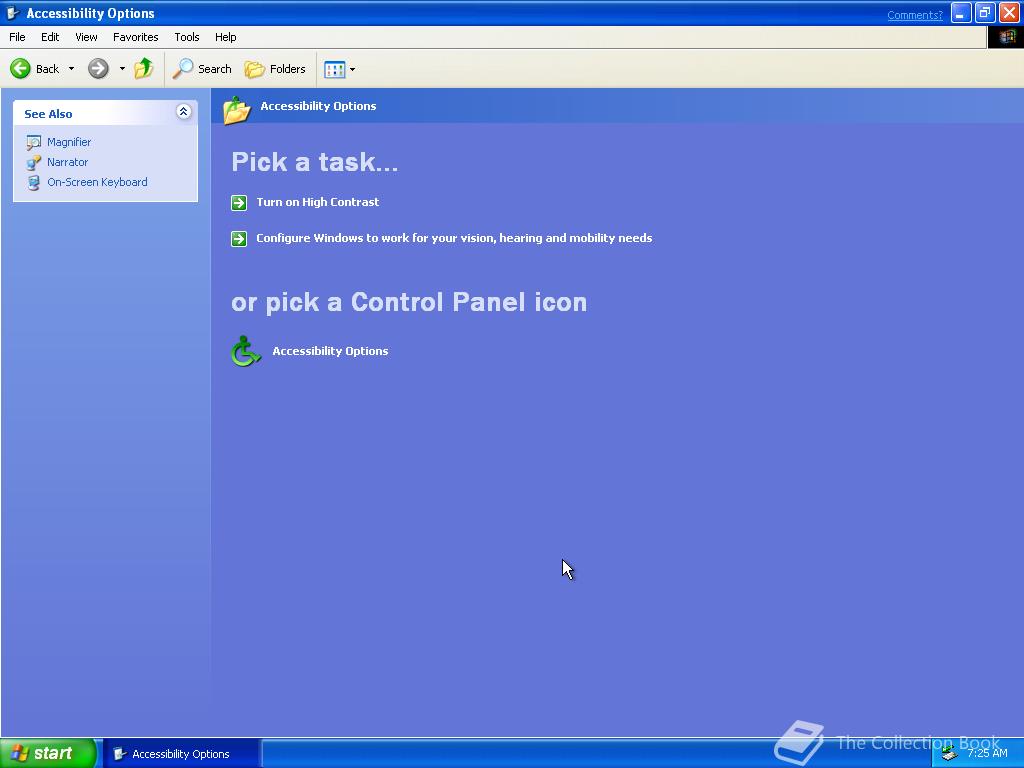
Task: Open the File menu
Action: (17, 37)
